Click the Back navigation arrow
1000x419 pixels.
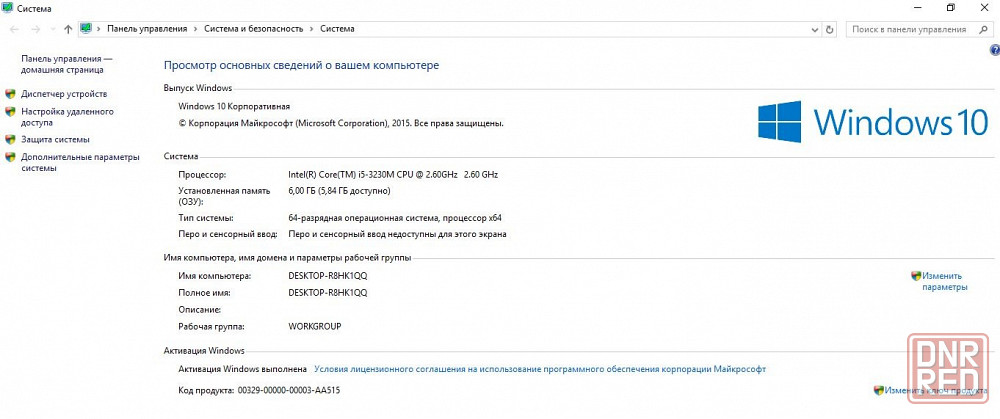pyautogui.click(x=15, y=29)
